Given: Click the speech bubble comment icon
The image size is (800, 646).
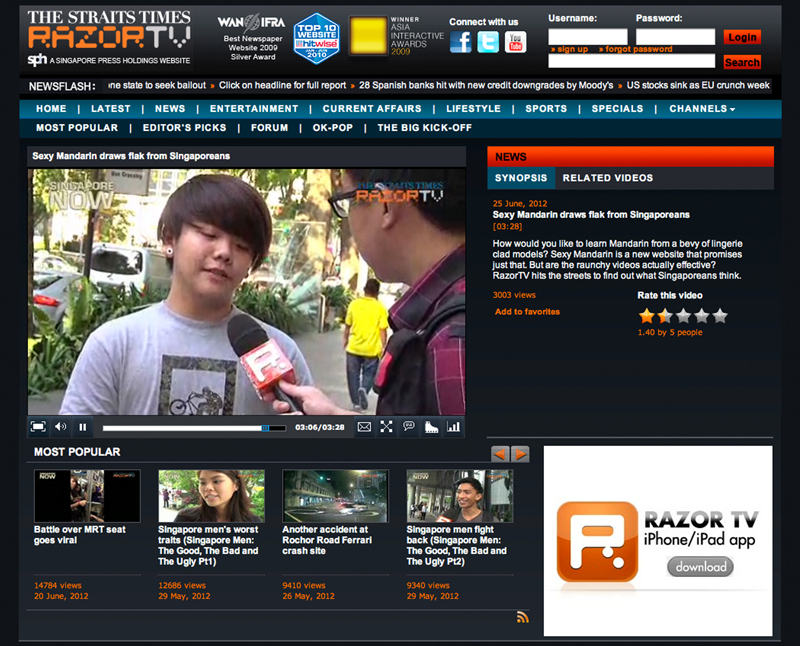Looking at the screenshot, I should 409,427.
